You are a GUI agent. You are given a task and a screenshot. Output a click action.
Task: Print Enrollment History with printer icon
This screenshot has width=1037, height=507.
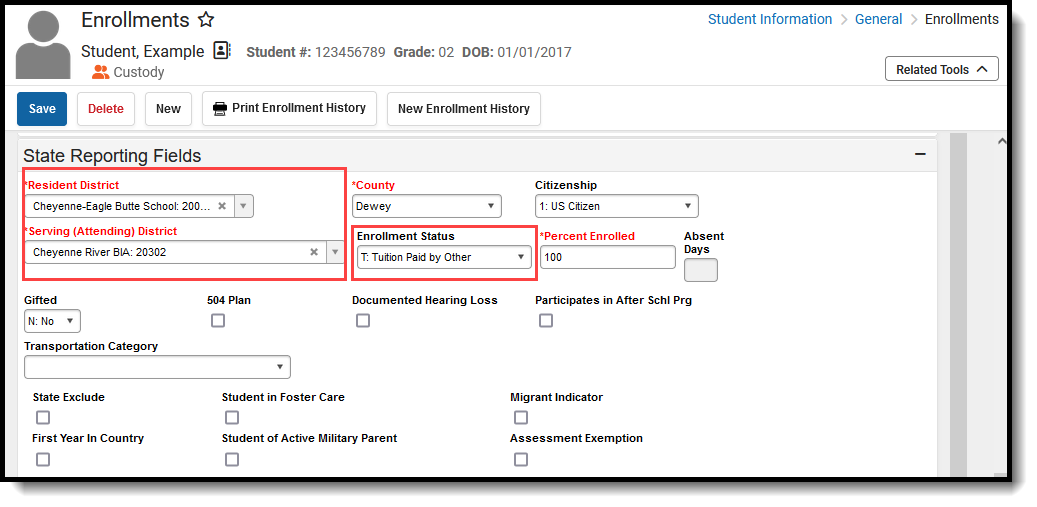pyautogui.click(x=289, y=108)
